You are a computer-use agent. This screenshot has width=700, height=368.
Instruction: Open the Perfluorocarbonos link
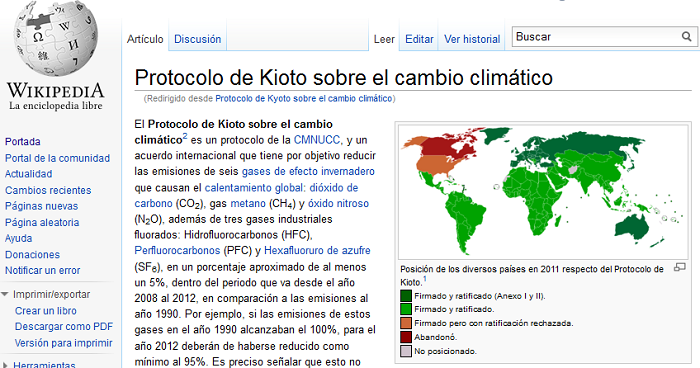tap(177, 251)
